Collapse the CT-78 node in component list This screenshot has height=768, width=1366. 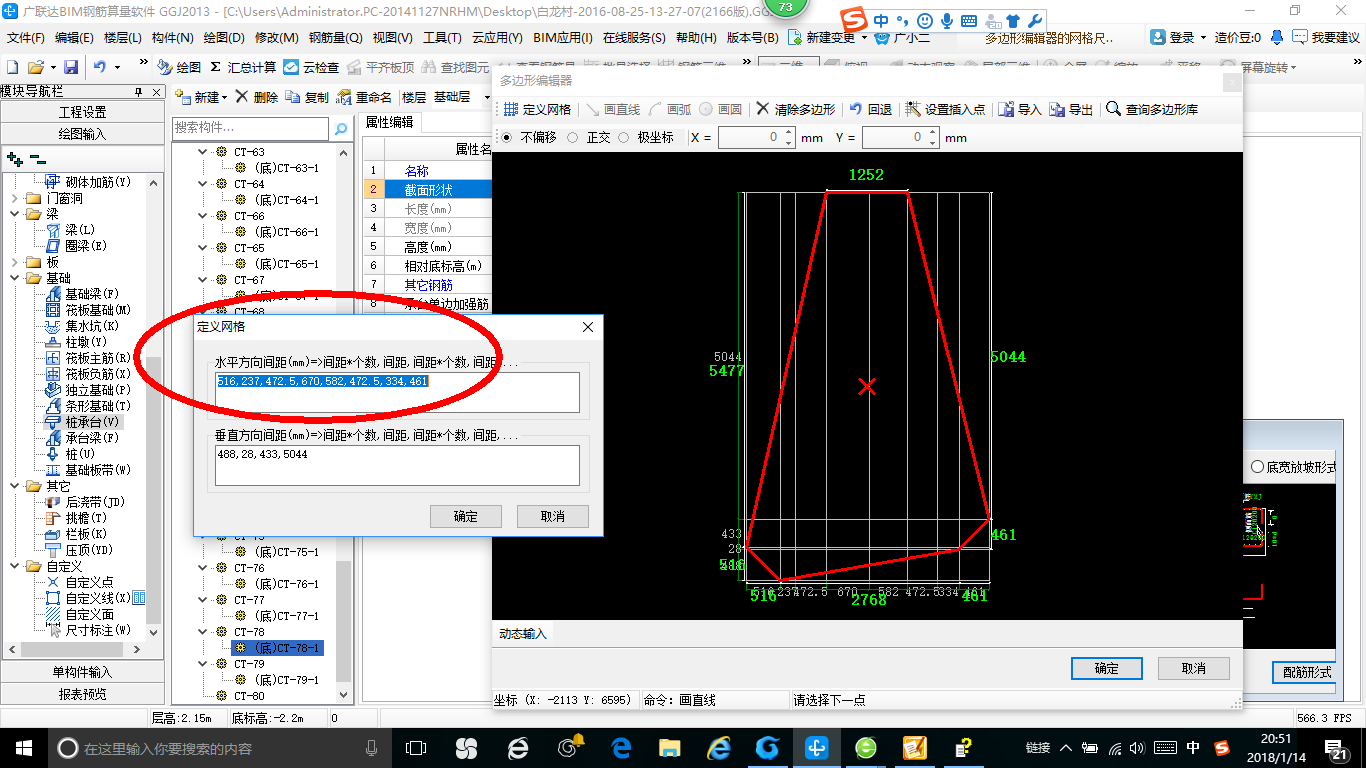pyautogui.click(x=205, y=632)
